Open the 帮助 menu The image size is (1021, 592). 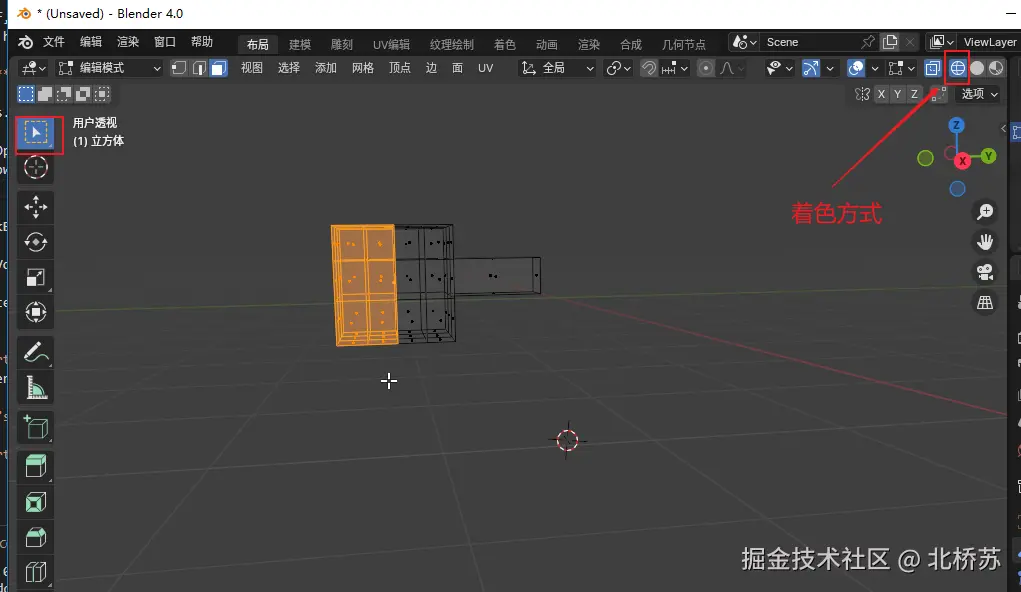click(202, 42)
